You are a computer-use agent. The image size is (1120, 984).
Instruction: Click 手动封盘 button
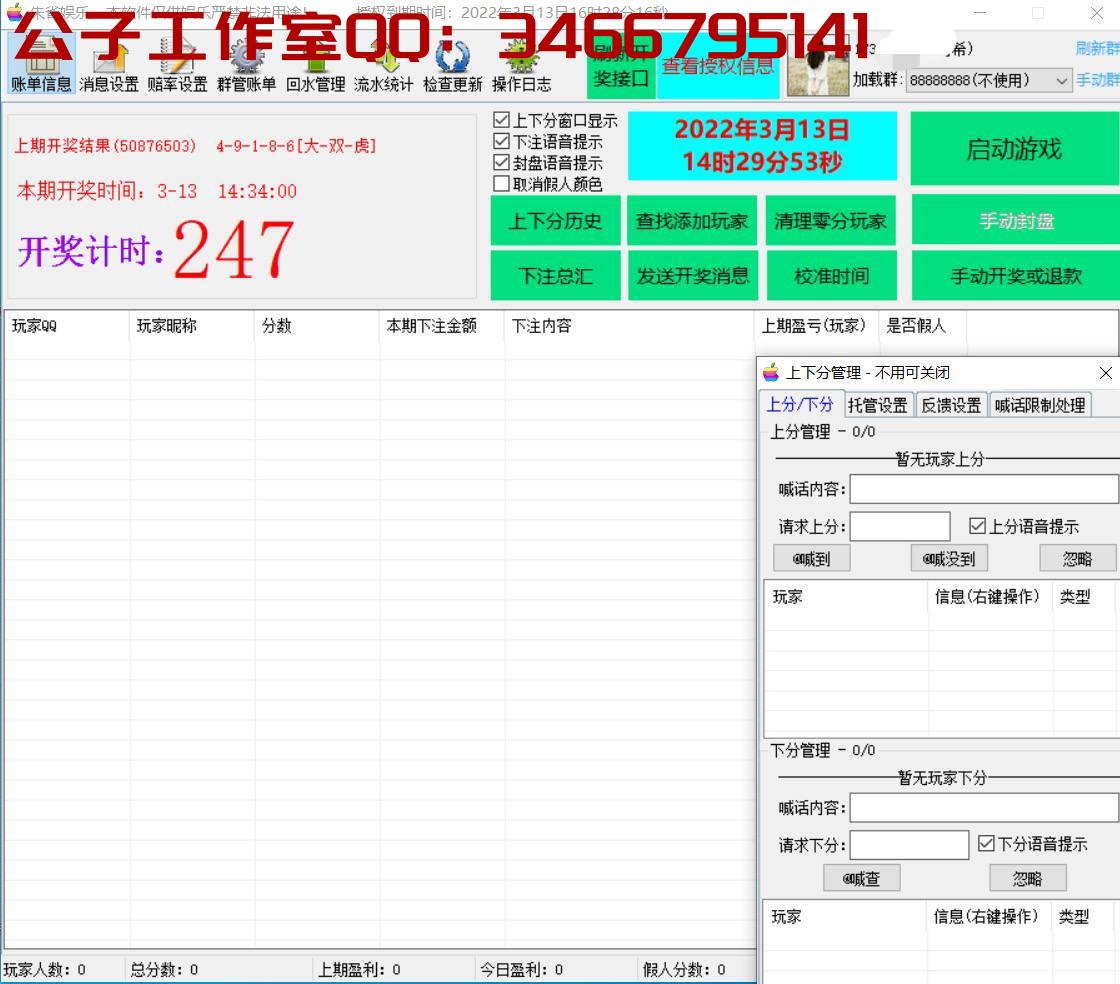point(1016,221)
